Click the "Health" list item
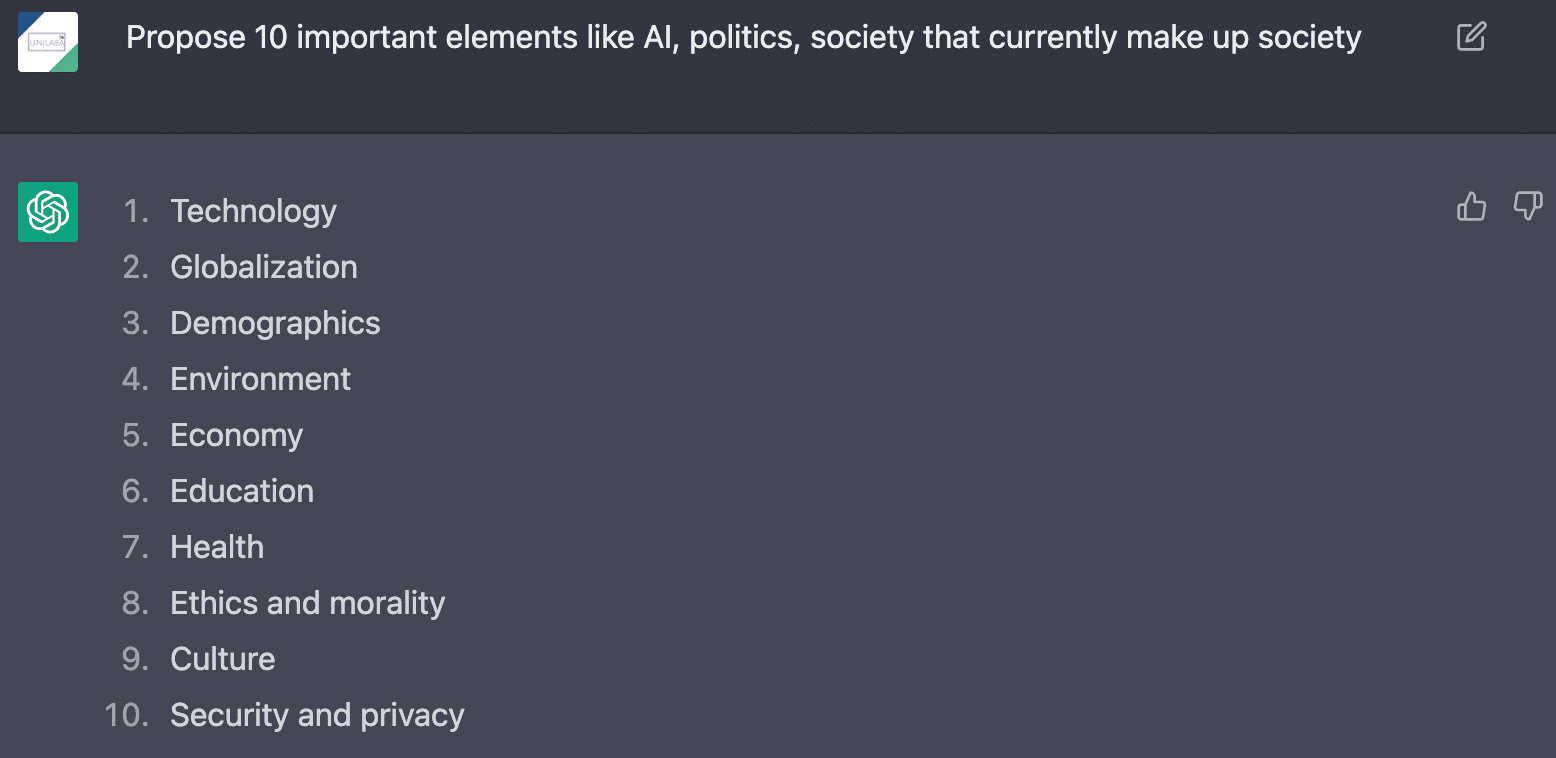Screen dimensions: 1556x758 pyautogui.click(x=217, y=547)
